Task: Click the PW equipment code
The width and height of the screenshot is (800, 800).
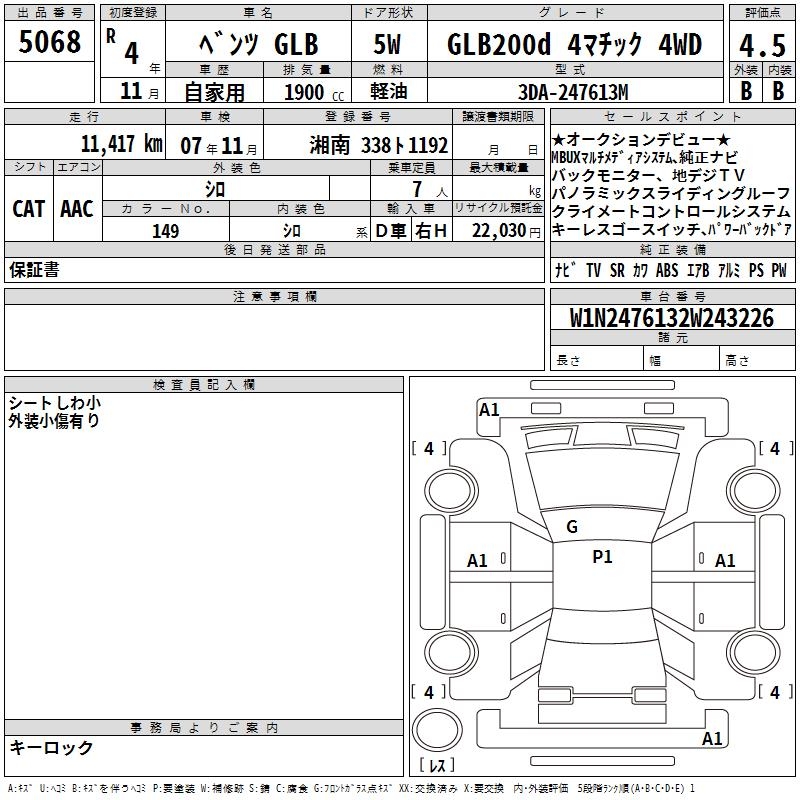Action: tap(778, 270)
